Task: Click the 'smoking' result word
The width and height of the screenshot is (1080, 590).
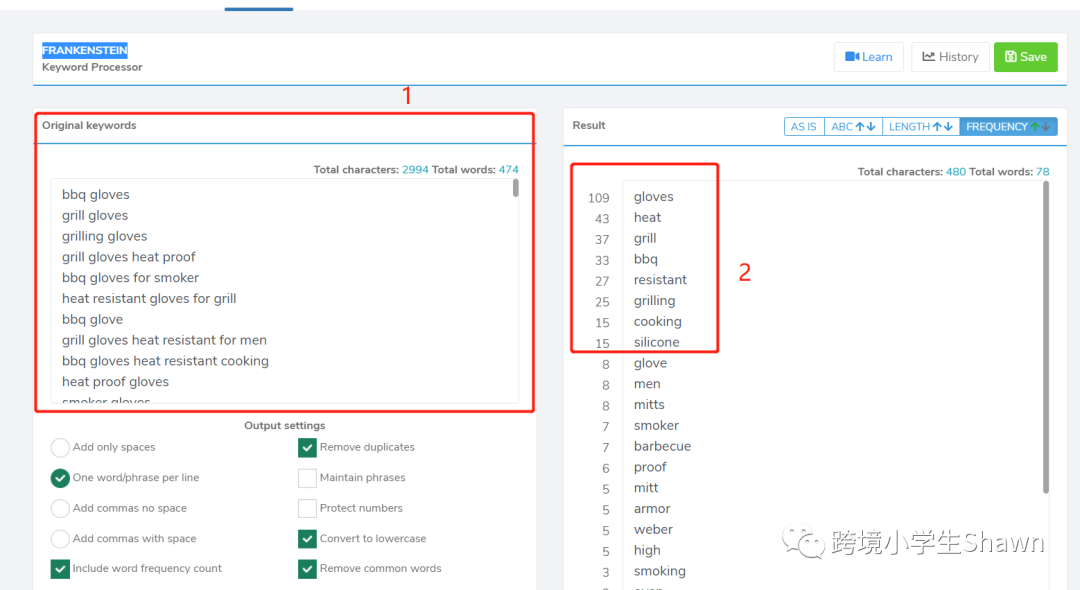Action: coord(660,571)
